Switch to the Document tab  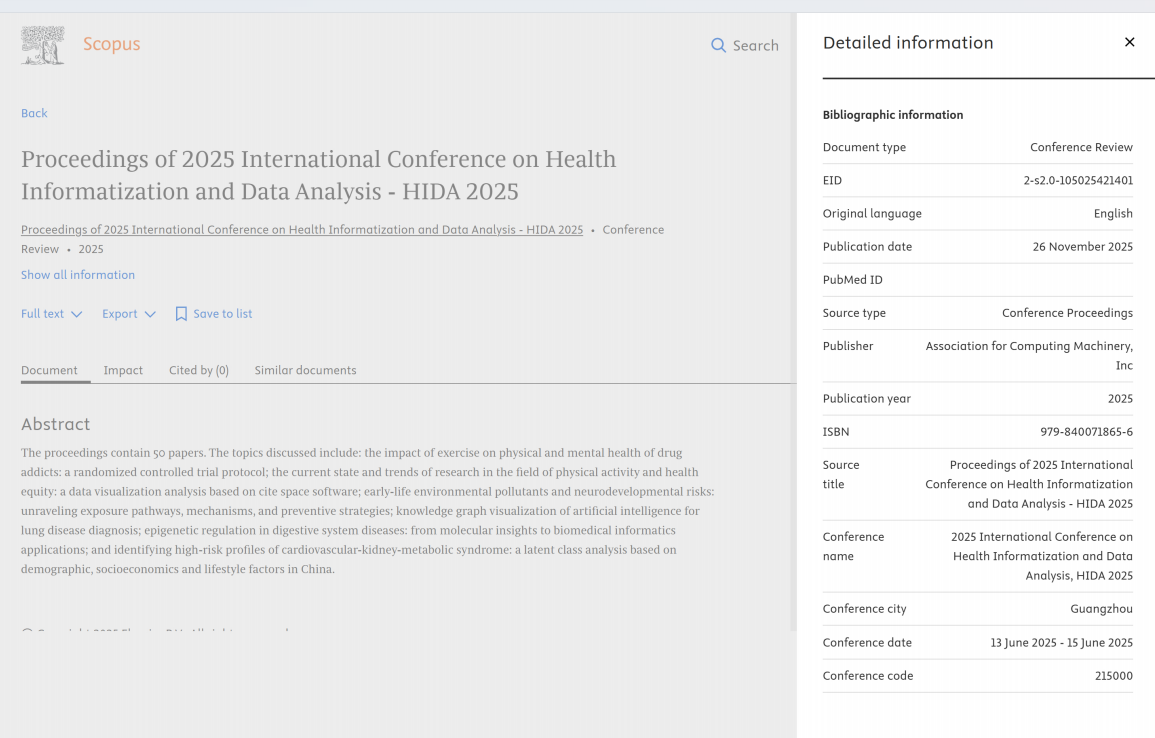tap(49, 370)
